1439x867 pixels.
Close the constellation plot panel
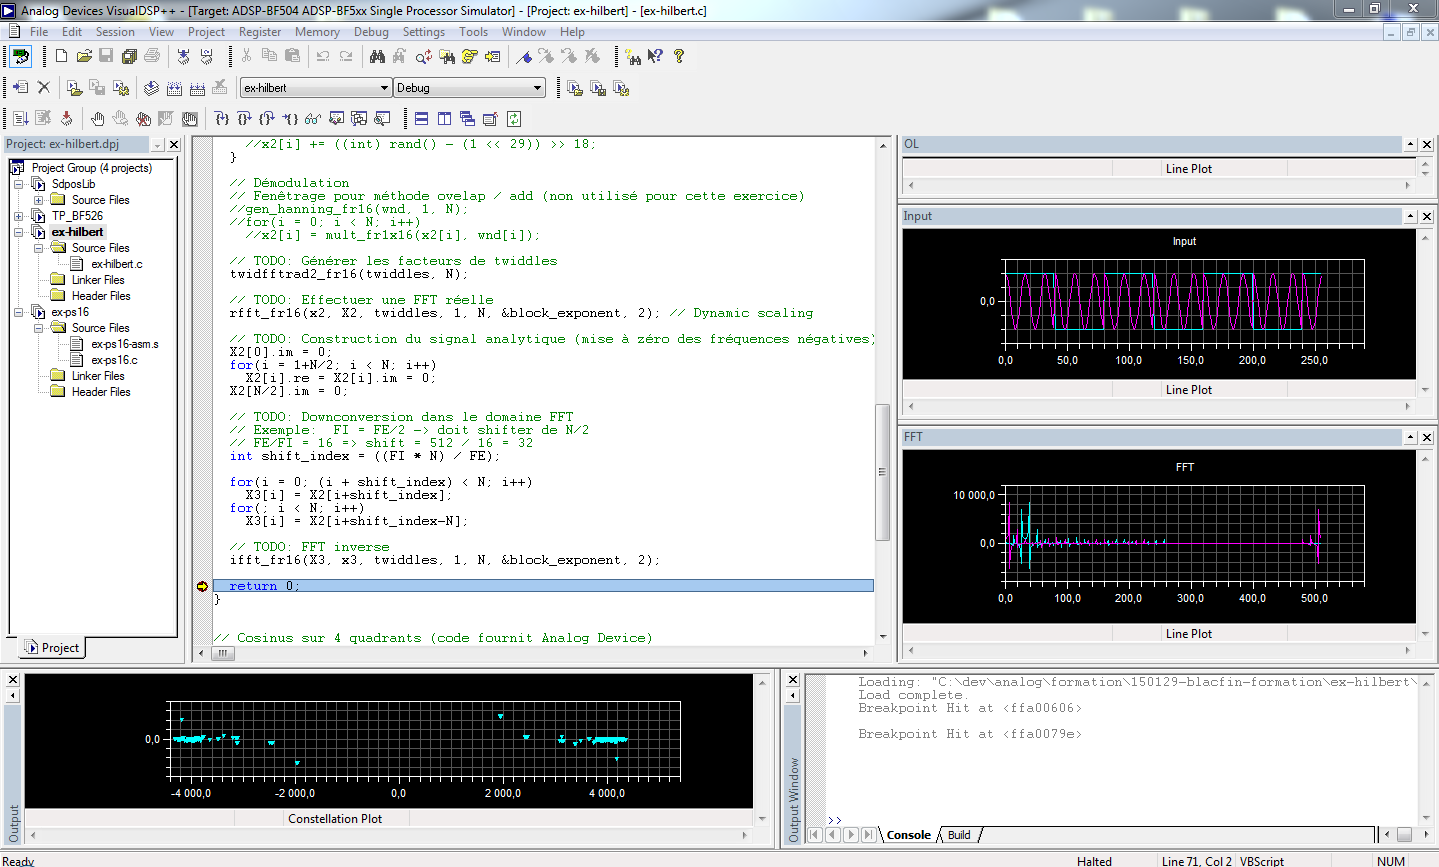point(13,680)
